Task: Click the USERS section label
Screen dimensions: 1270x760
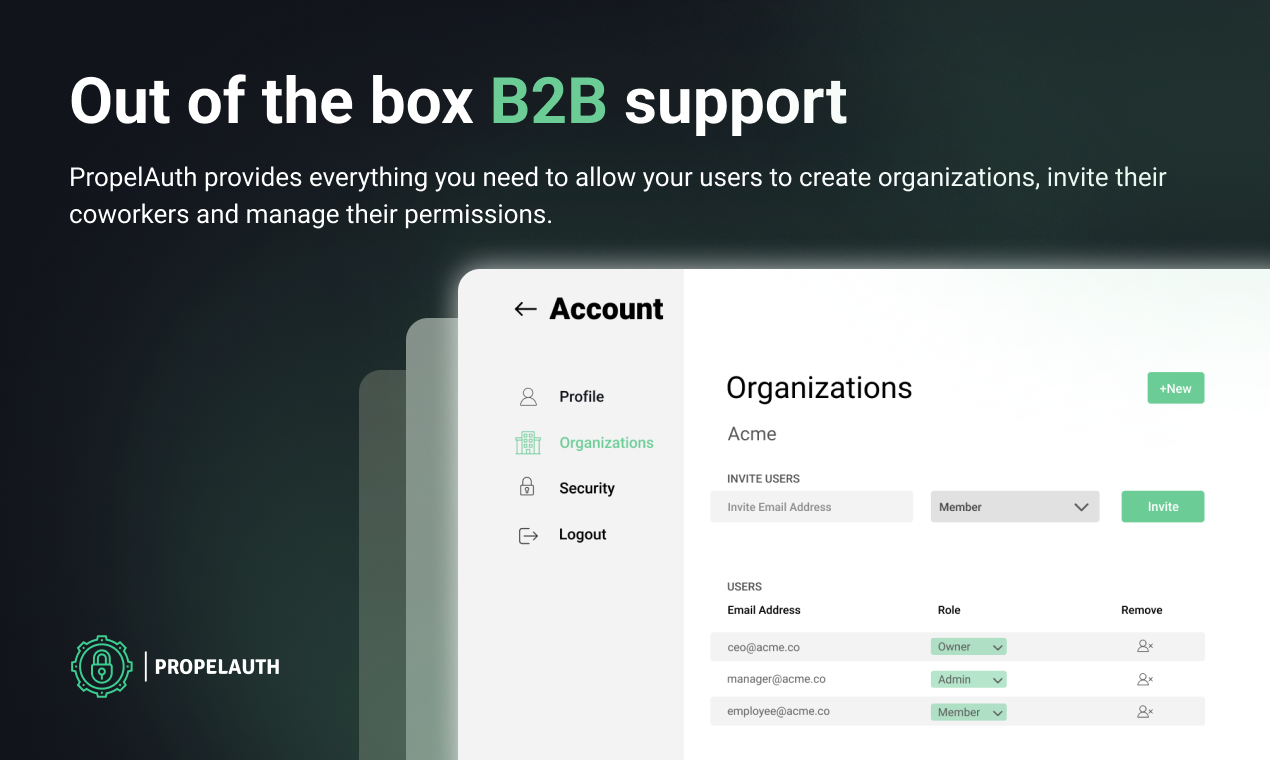Action: pyautogui.click(x=745, y=587)
